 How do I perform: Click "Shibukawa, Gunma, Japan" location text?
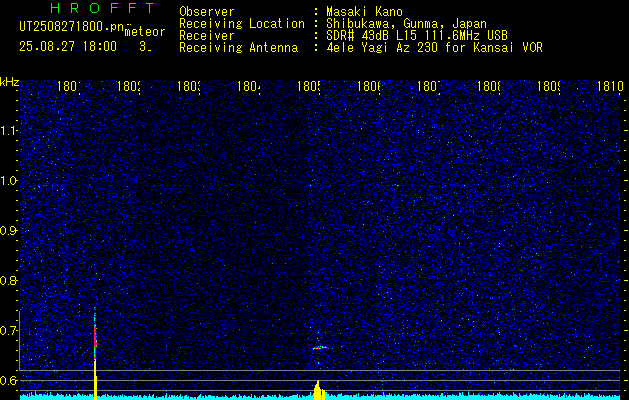406,24
